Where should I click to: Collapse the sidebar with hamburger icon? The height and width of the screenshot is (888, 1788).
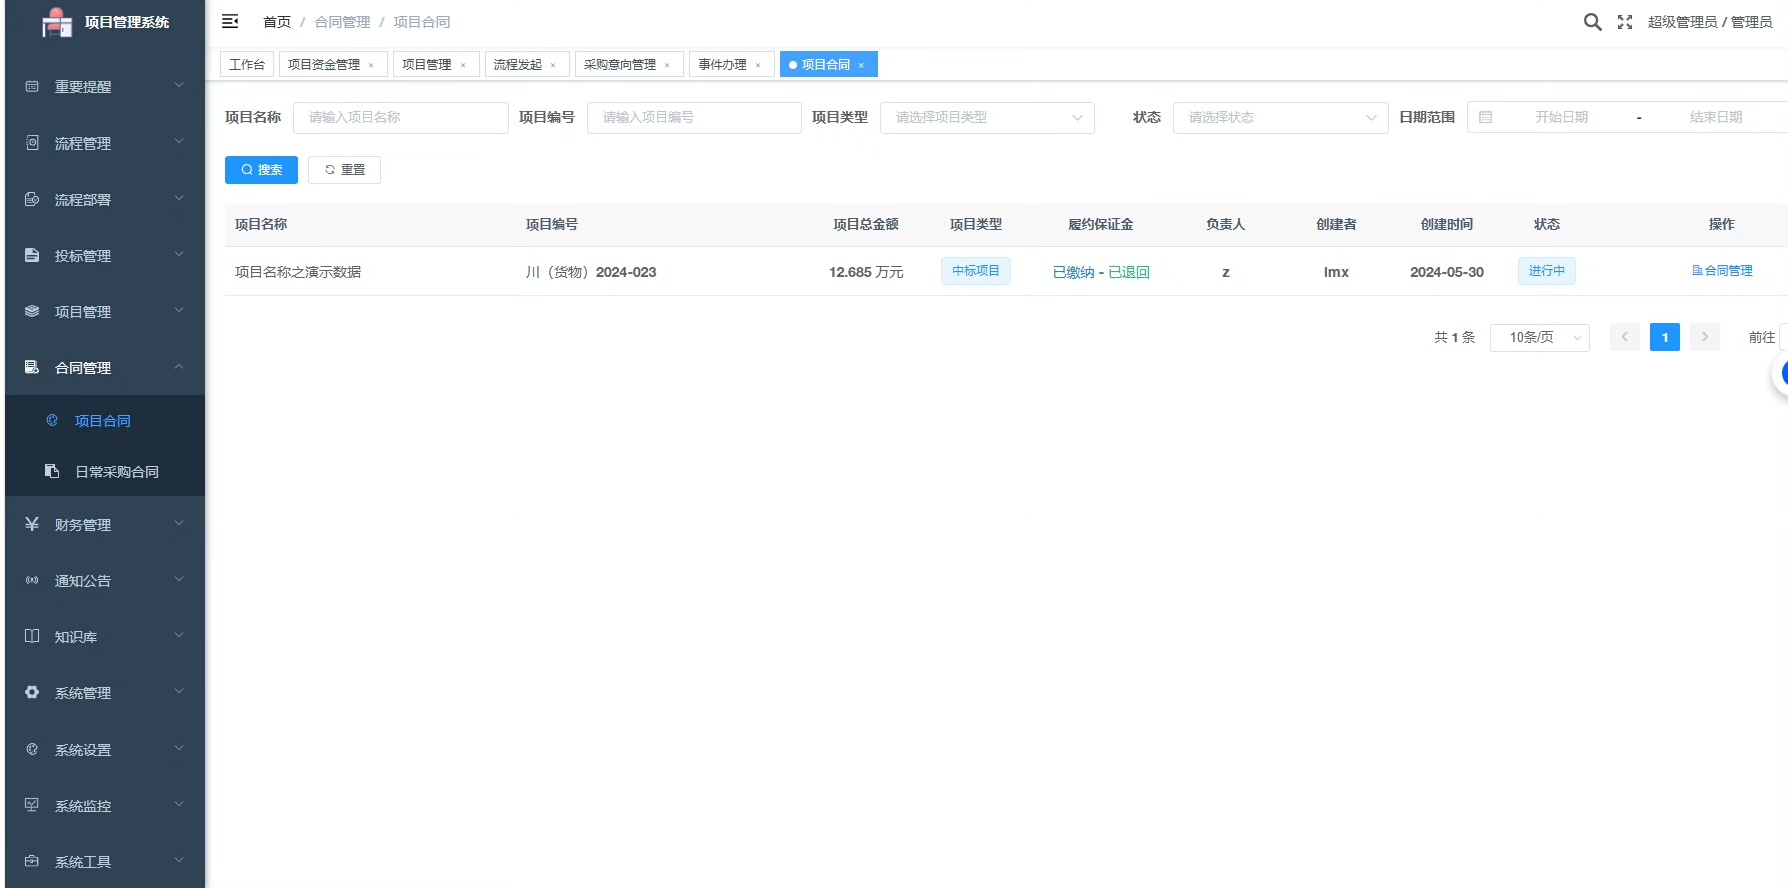click(230, 22)
